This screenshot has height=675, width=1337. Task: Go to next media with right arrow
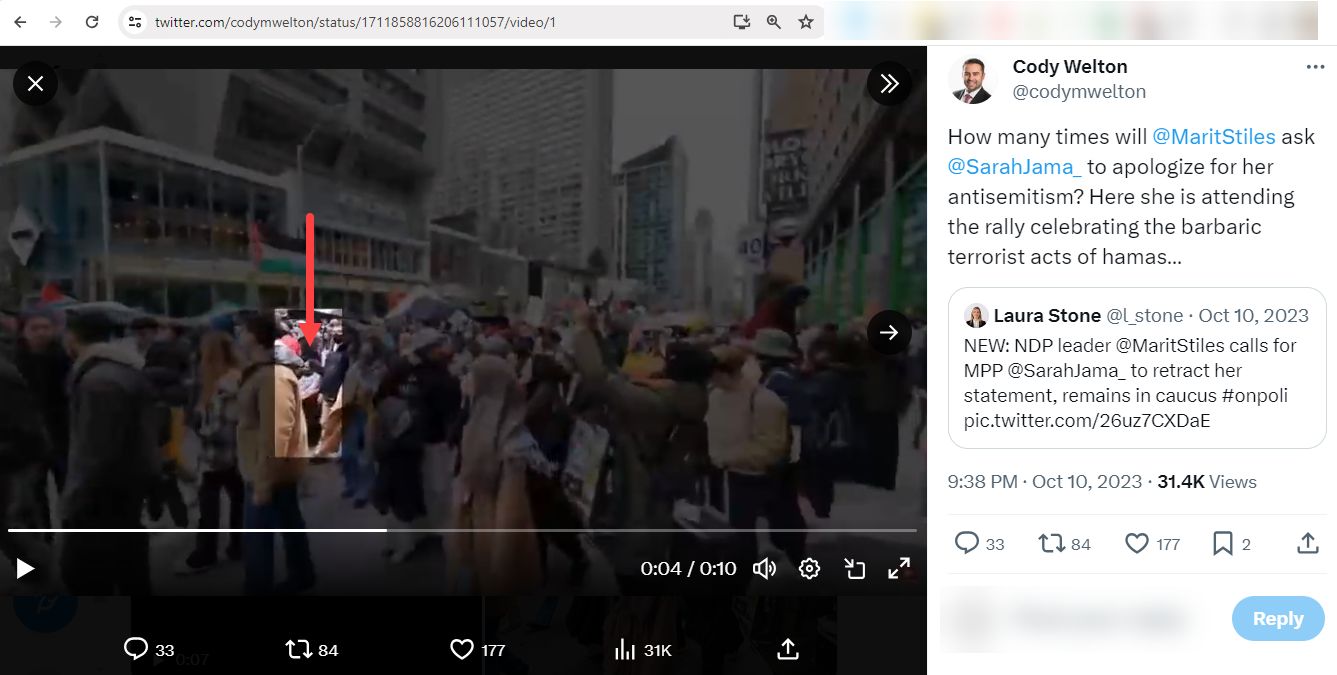pos(889,332)
